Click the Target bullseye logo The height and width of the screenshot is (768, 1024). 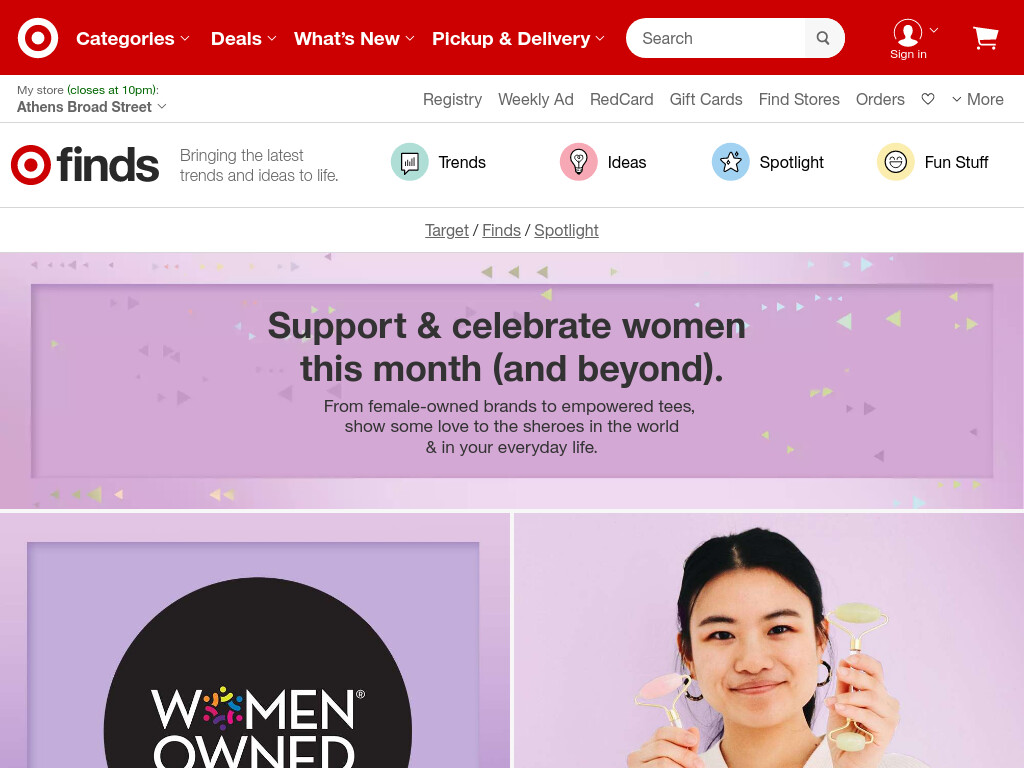[x=38, y=38]
